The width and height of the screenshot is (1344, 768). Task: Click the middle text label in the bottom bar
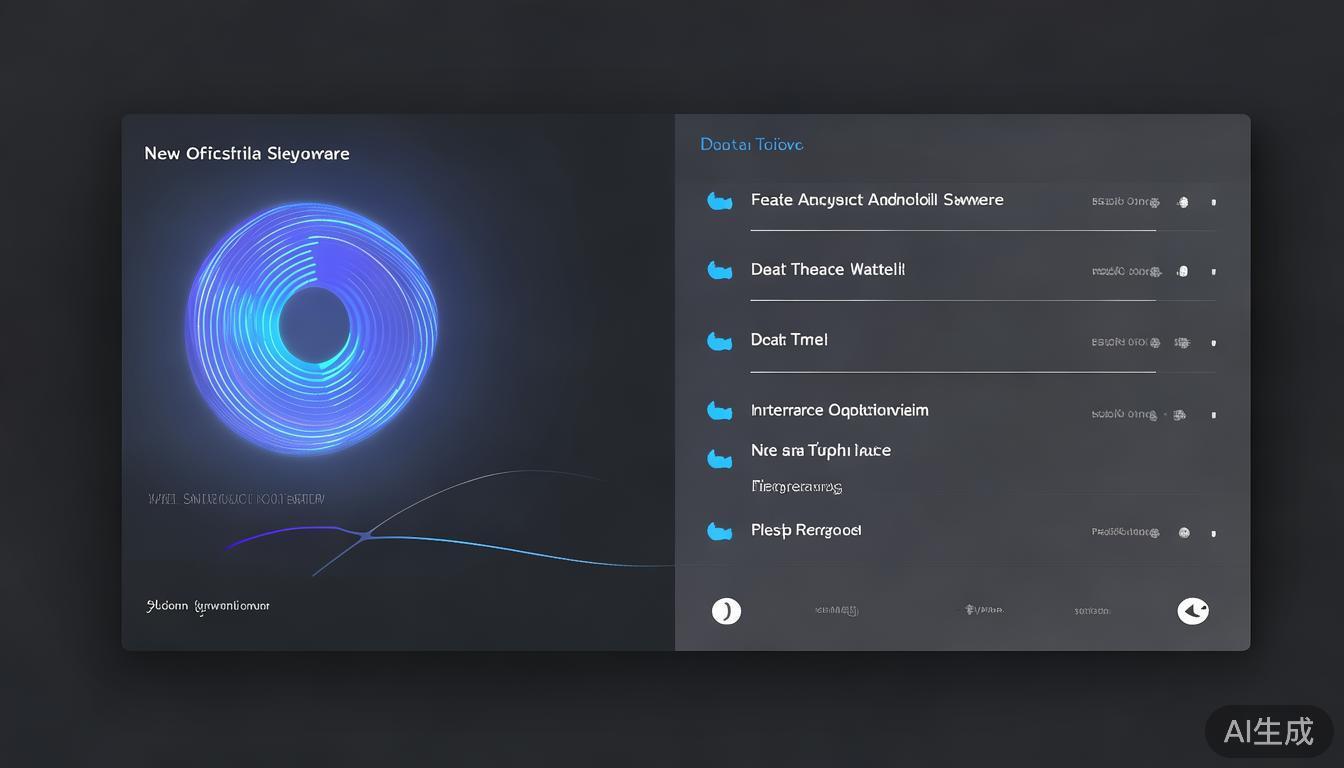[983, 610]
